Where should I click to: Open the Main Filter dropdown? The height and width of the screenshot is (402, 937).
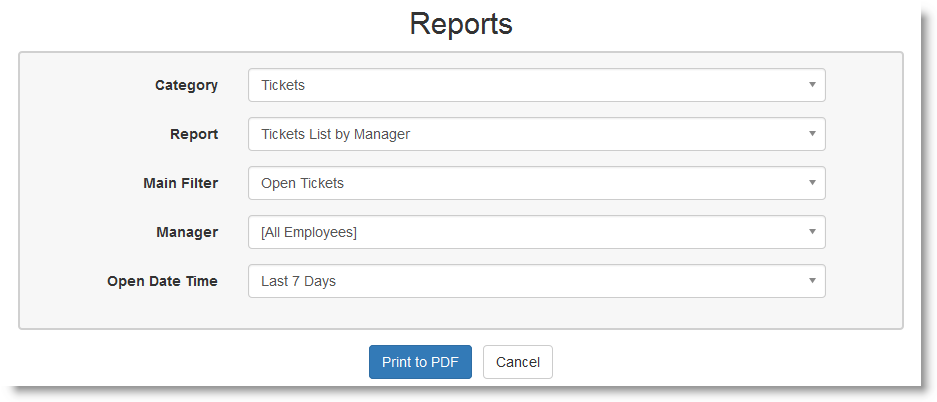point(536,183)
